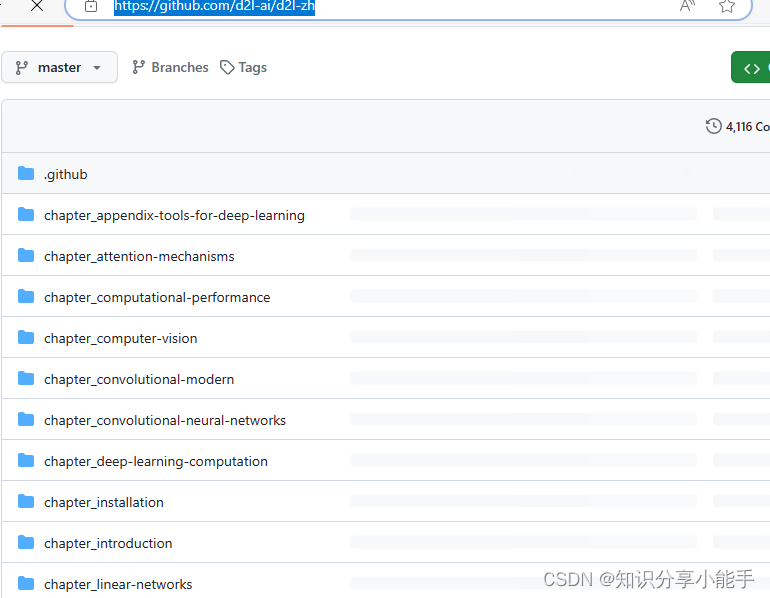
Task: Click folder icon of chapter_convolutional-modern
Action: point(26,378)
